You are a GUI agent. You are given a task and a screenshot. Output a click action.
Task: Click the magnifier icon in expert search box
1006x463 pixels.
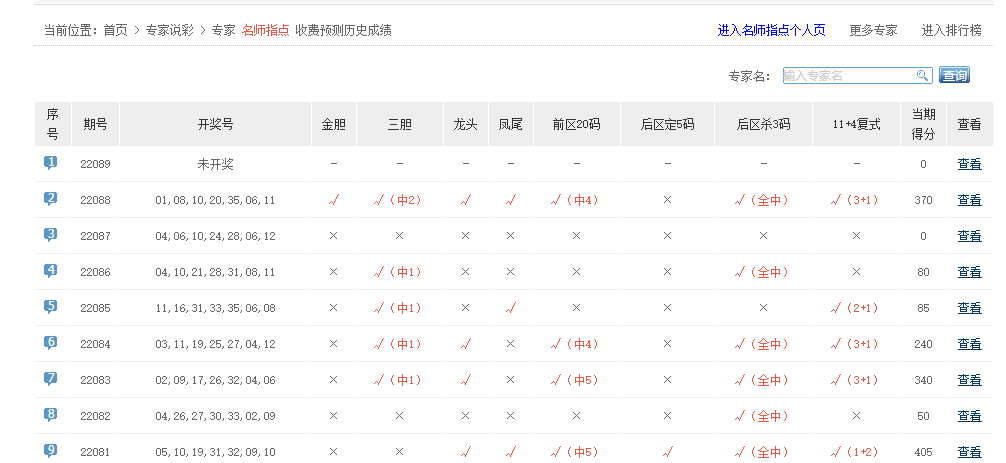pos(922,76)
